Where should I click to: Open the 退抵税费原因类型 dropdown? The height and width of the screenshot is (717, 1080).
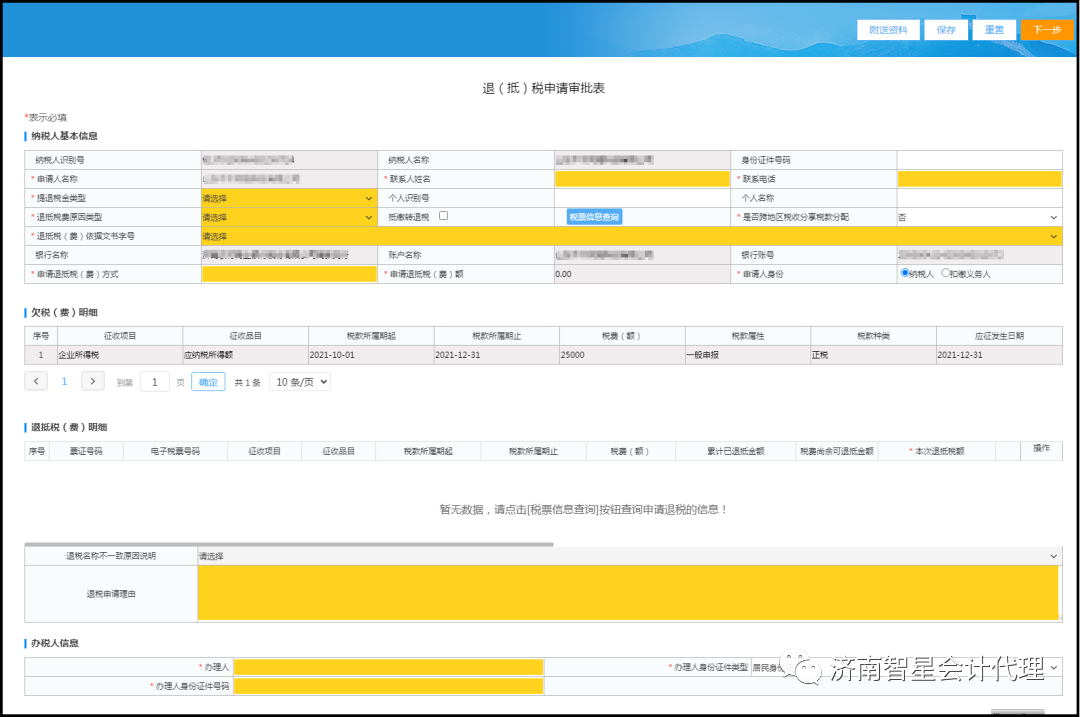click(289, 217)
